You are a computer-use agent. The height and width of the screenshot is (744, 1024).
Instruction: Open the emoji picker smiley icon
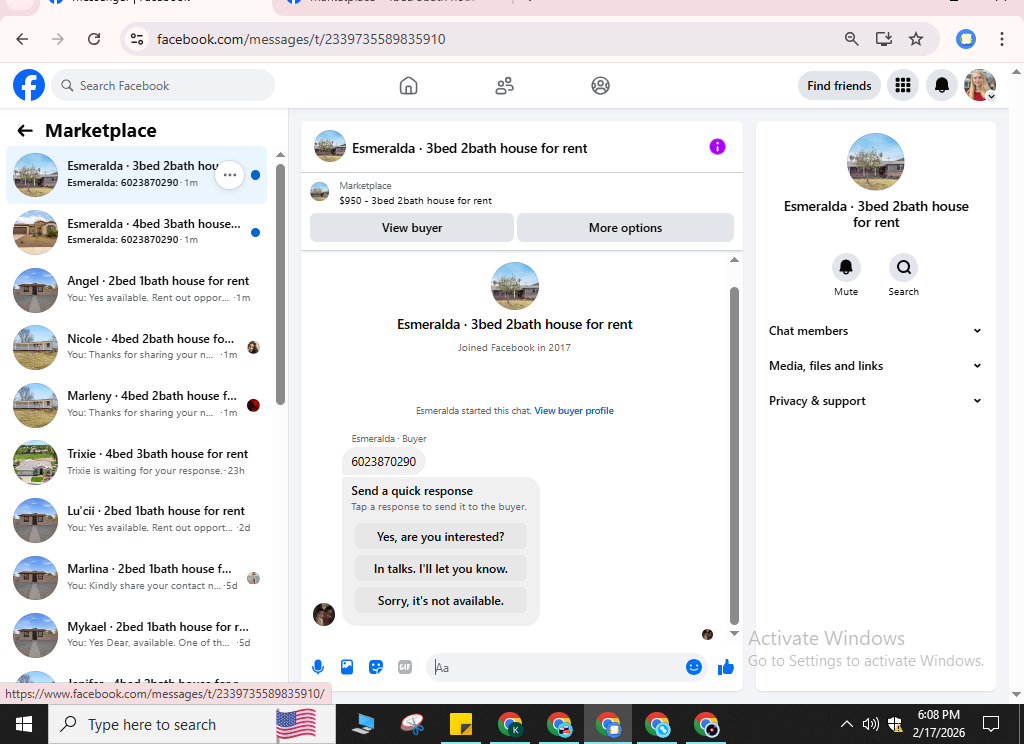[x=694, y=667]
